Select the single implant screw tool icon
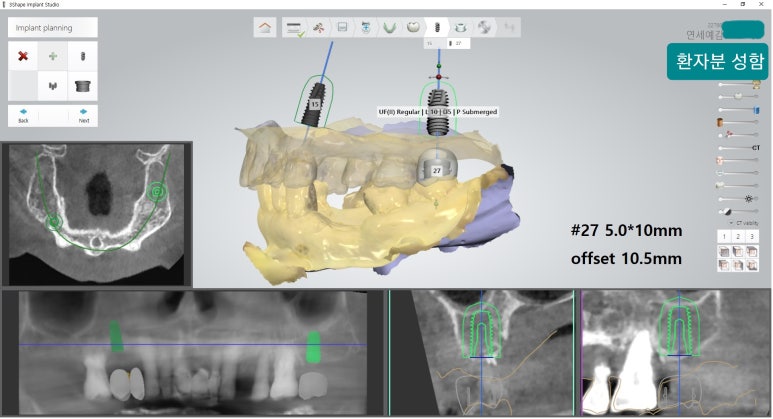 click(x=83, y=56)
